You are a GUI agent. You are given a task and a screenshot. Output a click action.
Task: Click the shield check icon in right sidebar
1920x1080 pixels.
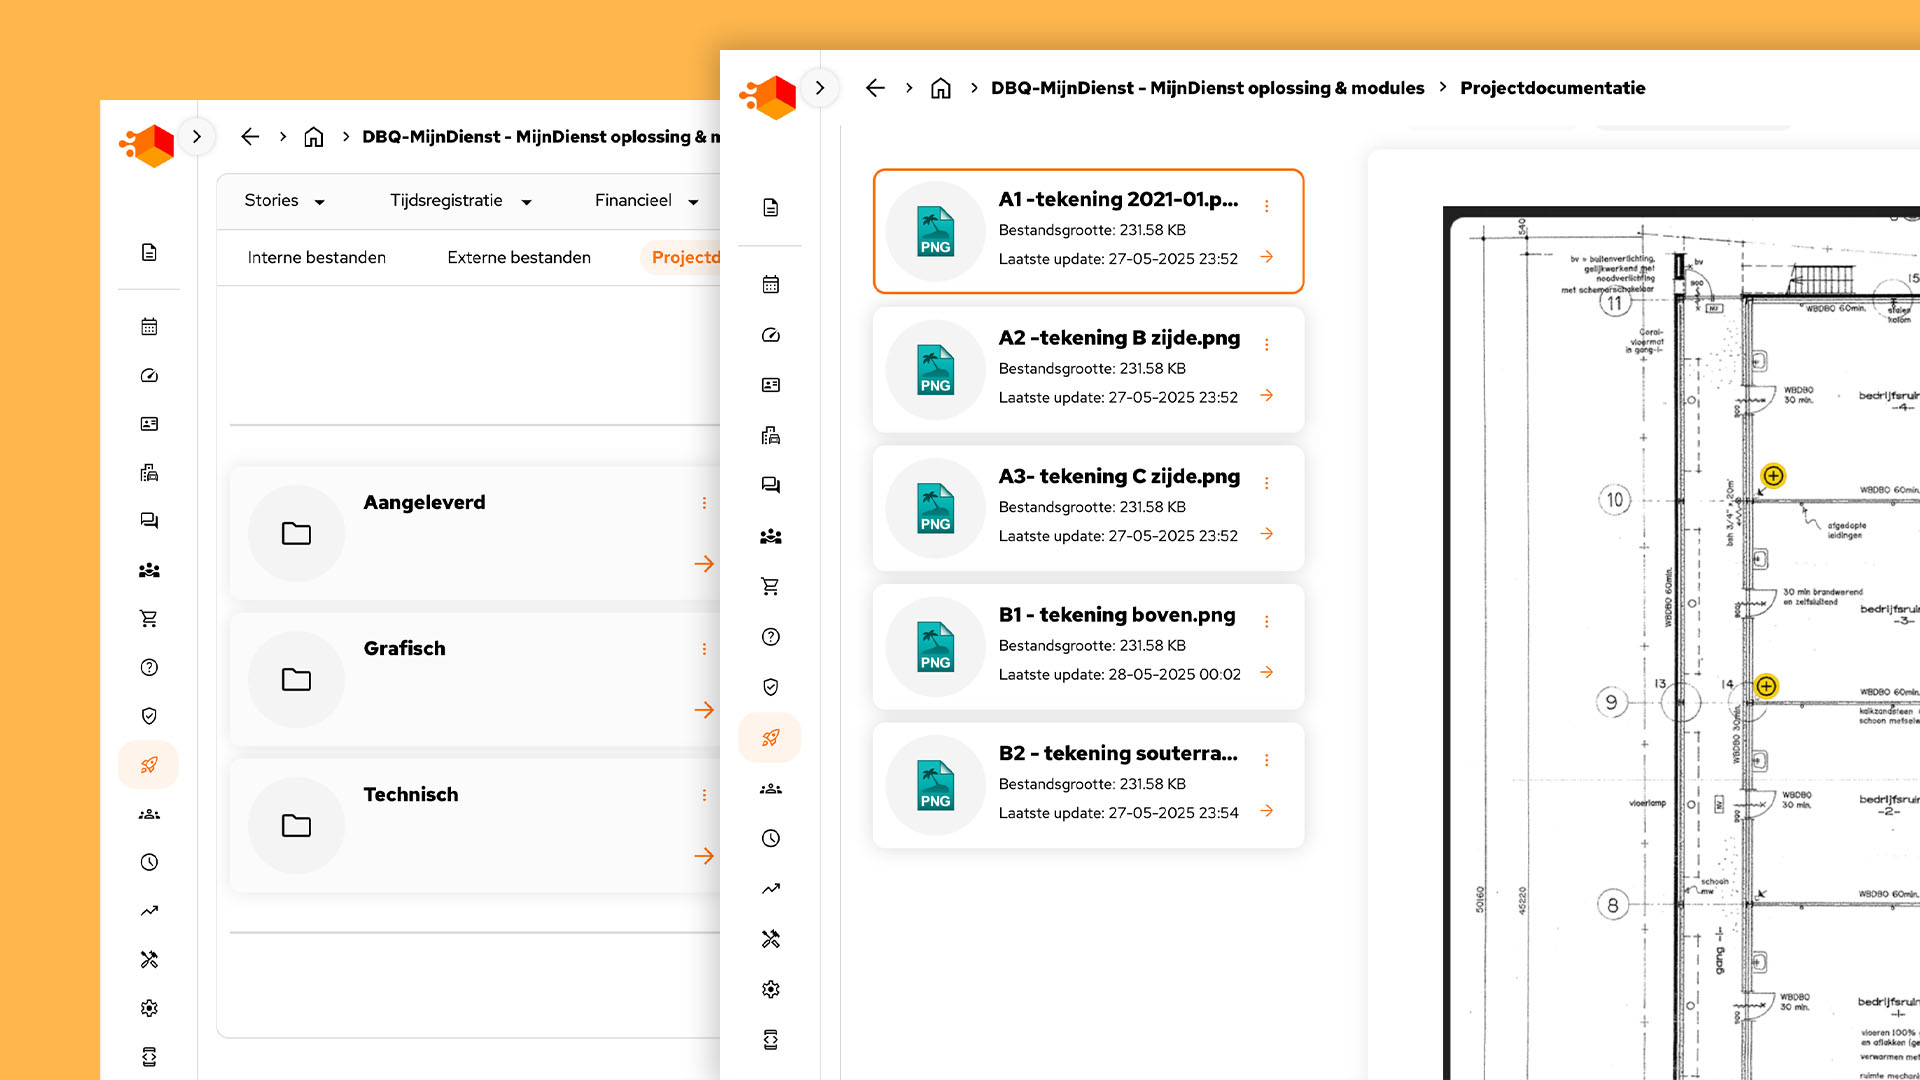pyautogui.click(x=770, y=687)
